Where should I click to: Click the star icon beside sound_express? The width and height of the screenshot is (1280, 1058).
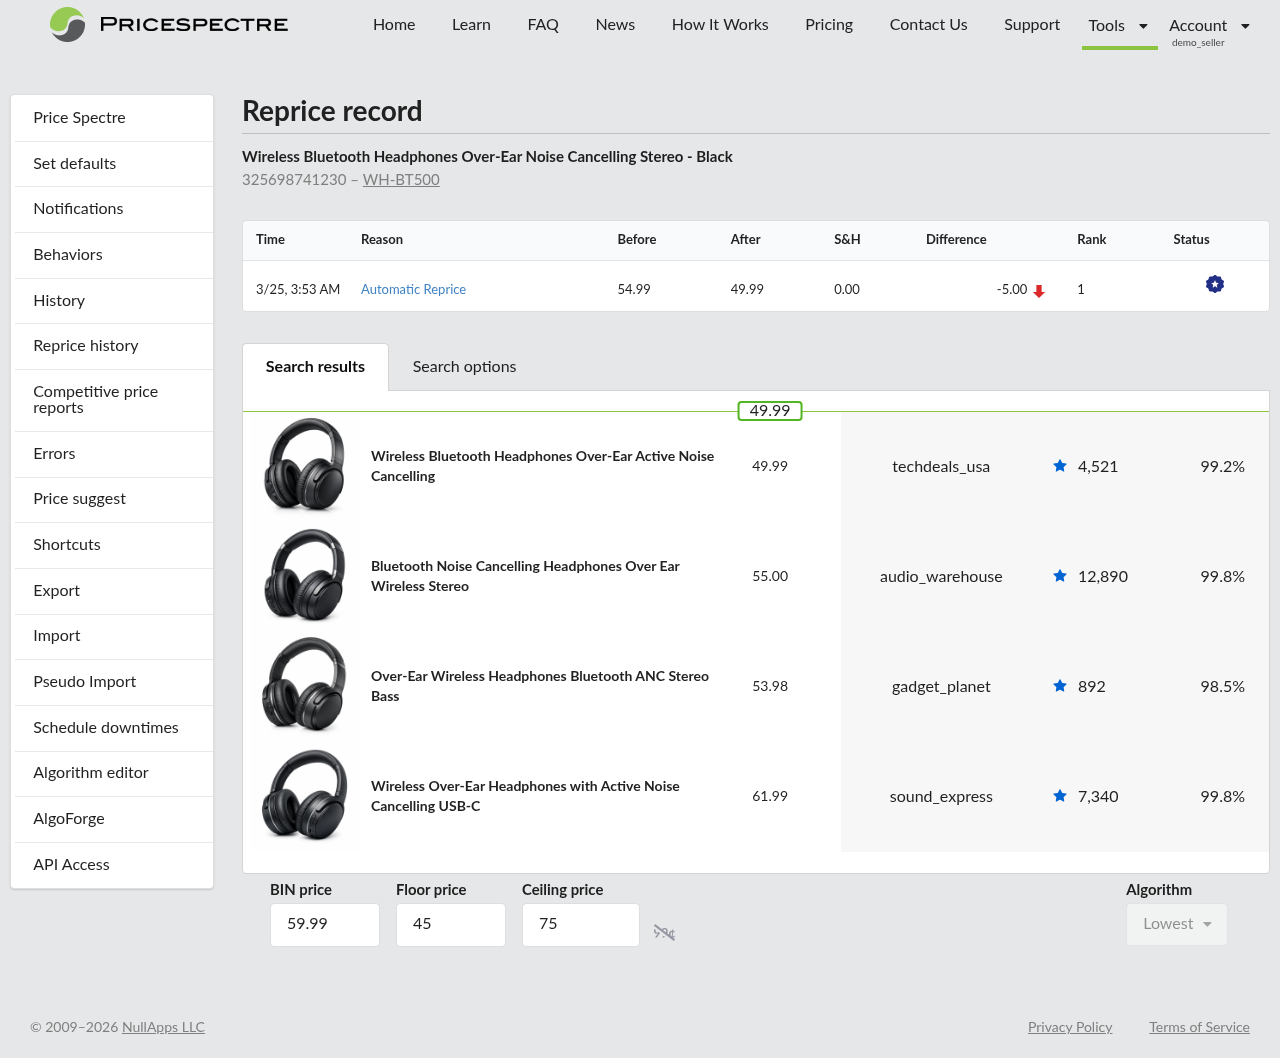pos(1059,795)
